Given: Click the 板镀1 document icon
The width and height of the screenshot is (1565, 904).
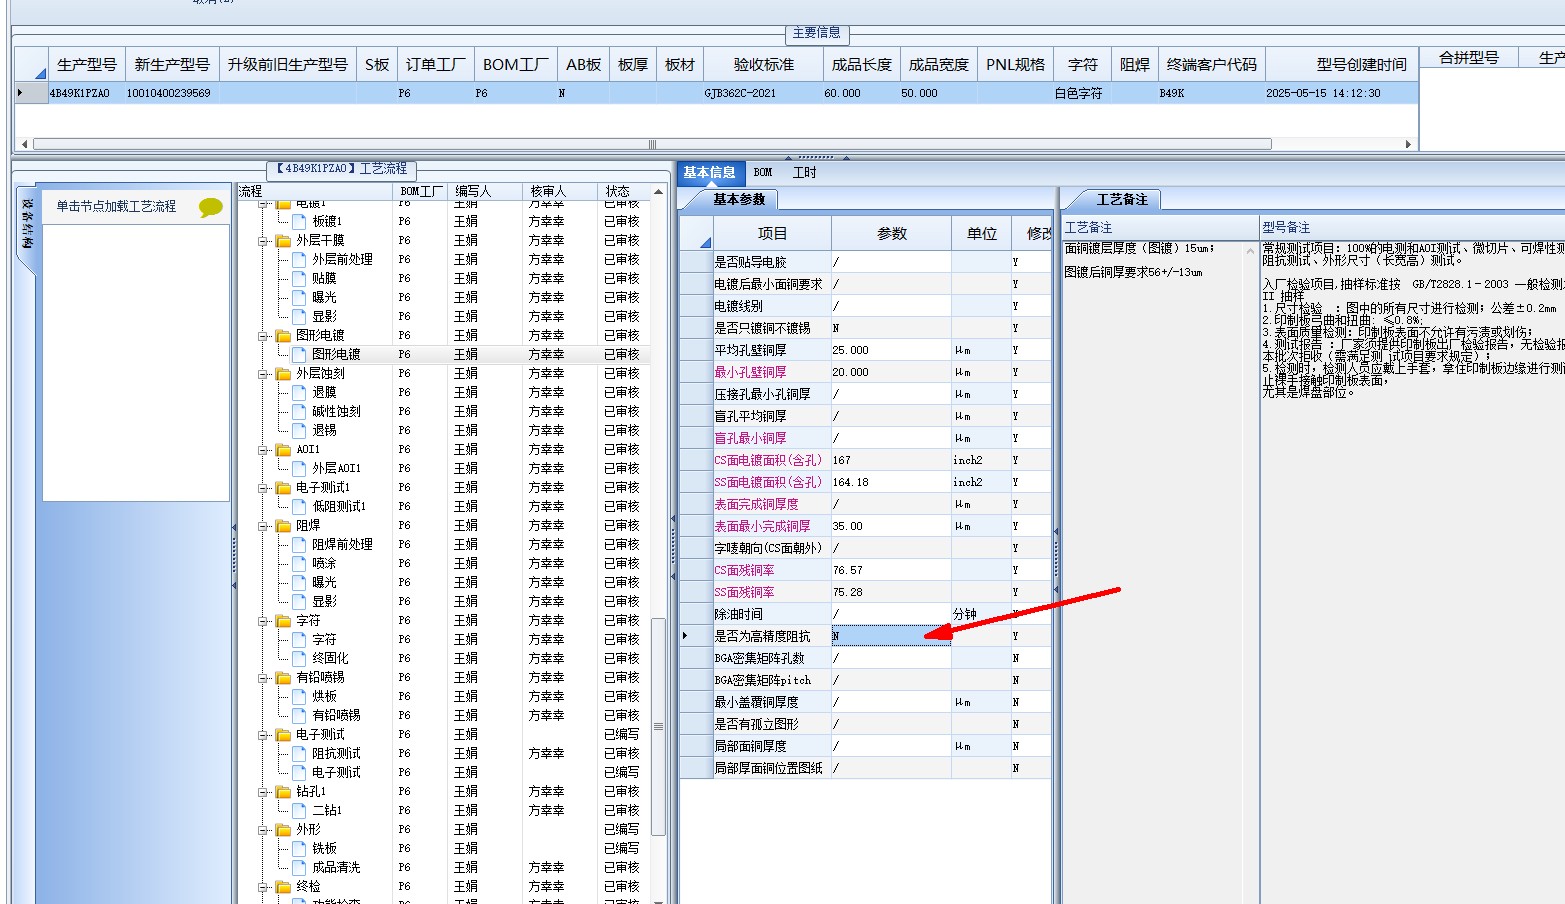Looking at the screenshot, I should (299, 221).
